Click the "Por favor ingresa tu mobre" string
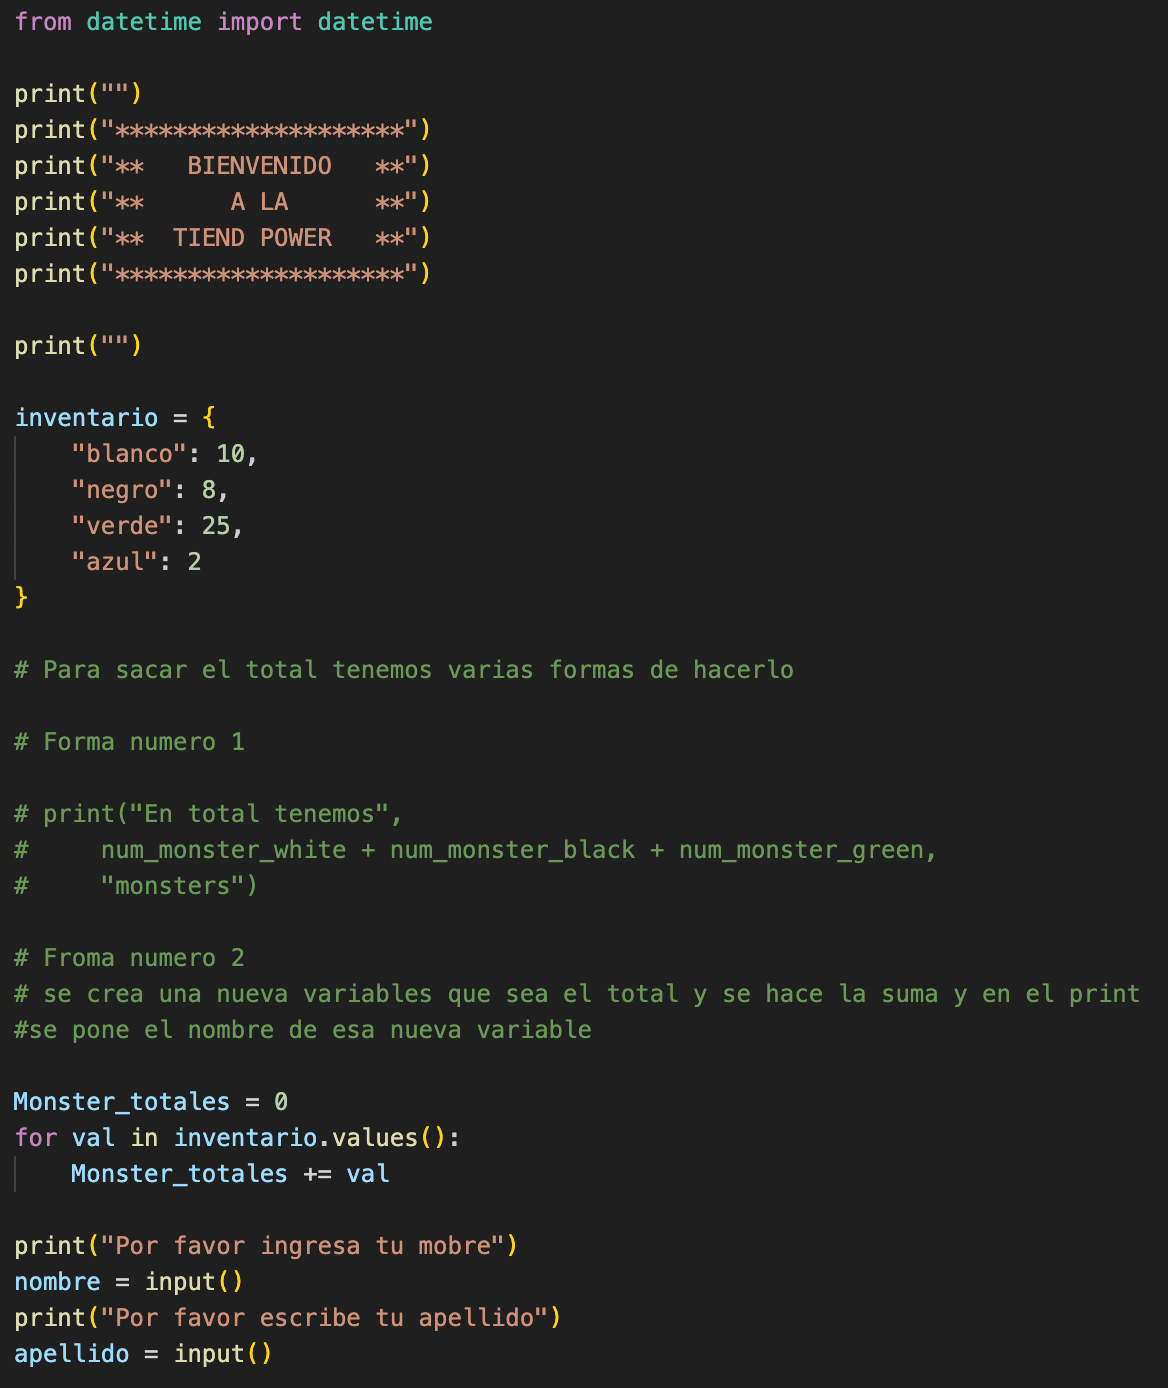 tap(303, 1246)
